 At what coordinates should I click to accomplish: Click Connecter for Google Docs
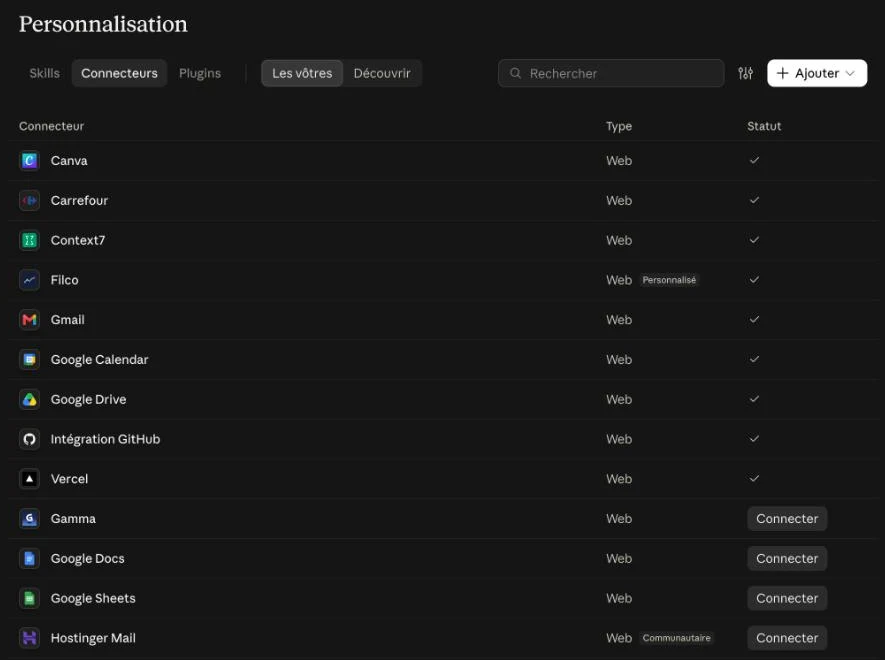tap(787, 558)
